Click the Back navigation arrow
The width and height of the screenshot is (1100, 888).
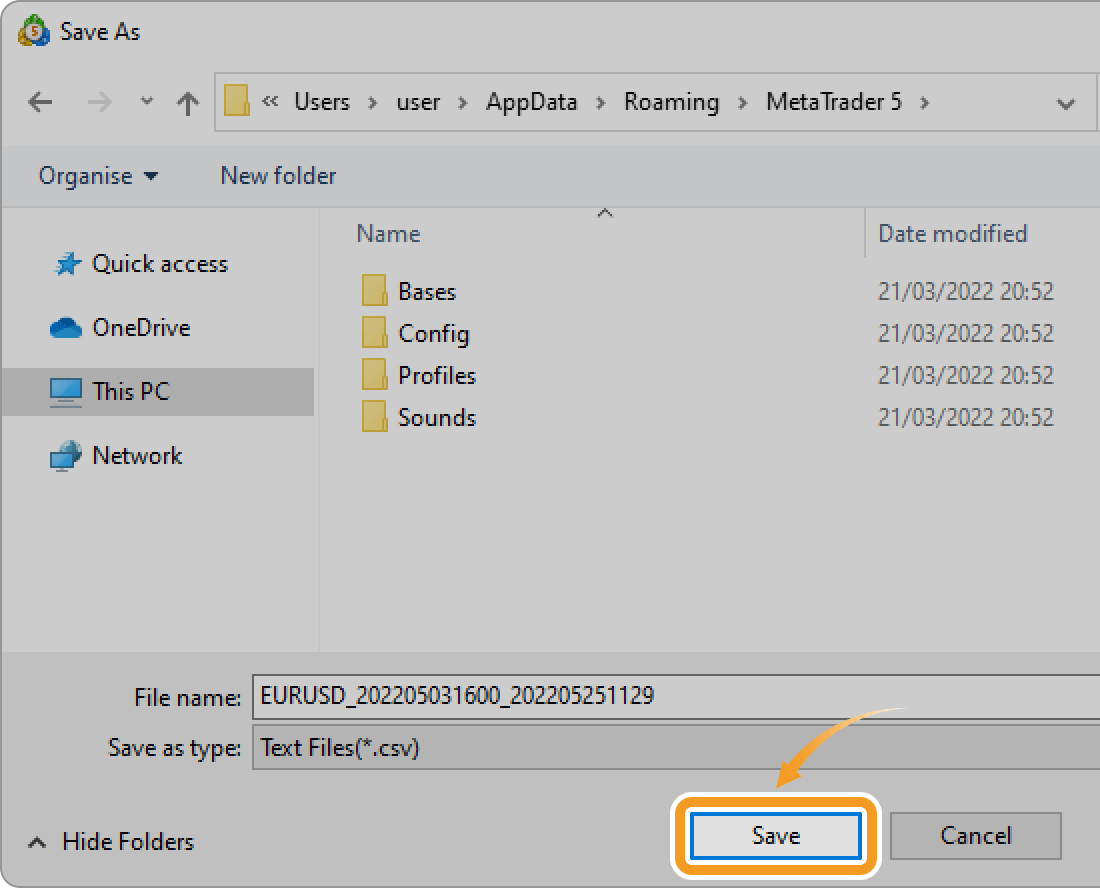point(40,102)
